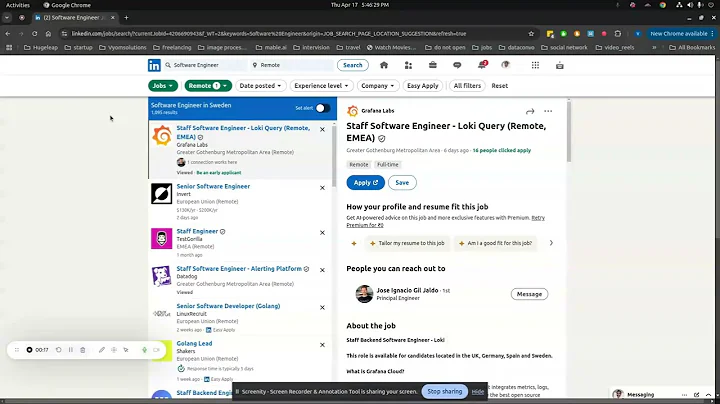Dismiss the Datadog Alerting Platform job
The image size is (720, 404).
click(322, 270)
